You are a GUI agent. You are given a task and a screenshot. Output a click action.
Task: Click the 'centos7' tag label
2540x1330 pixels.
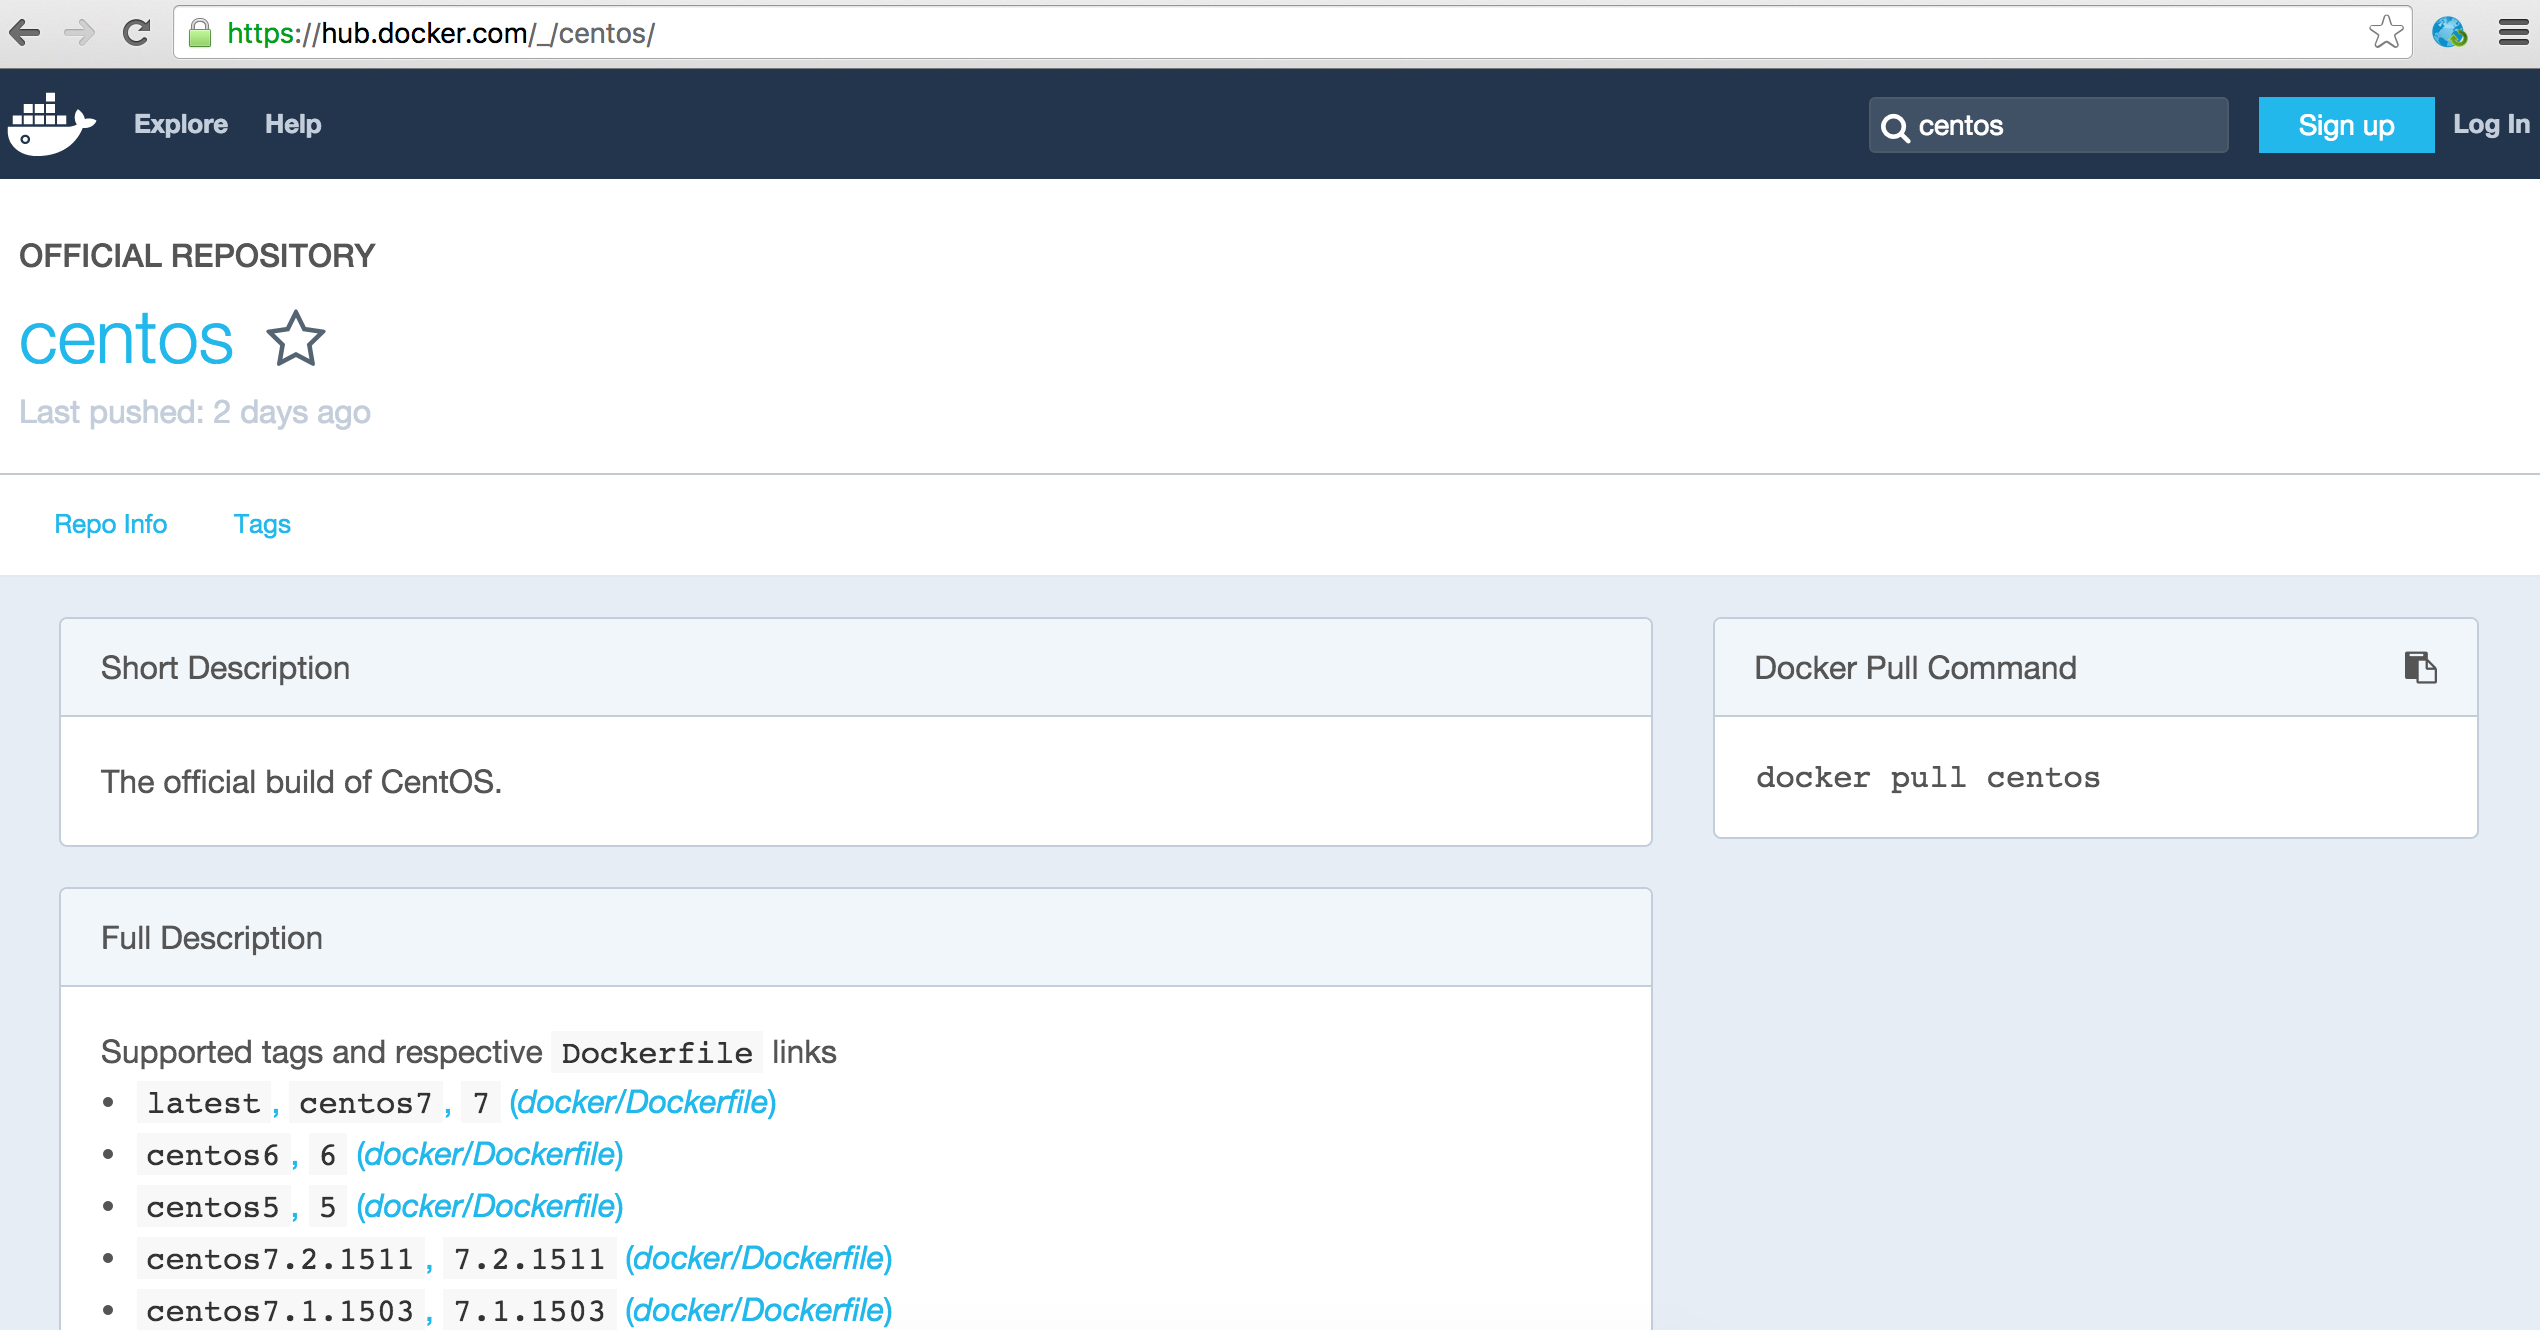[x=366, y=1103]
